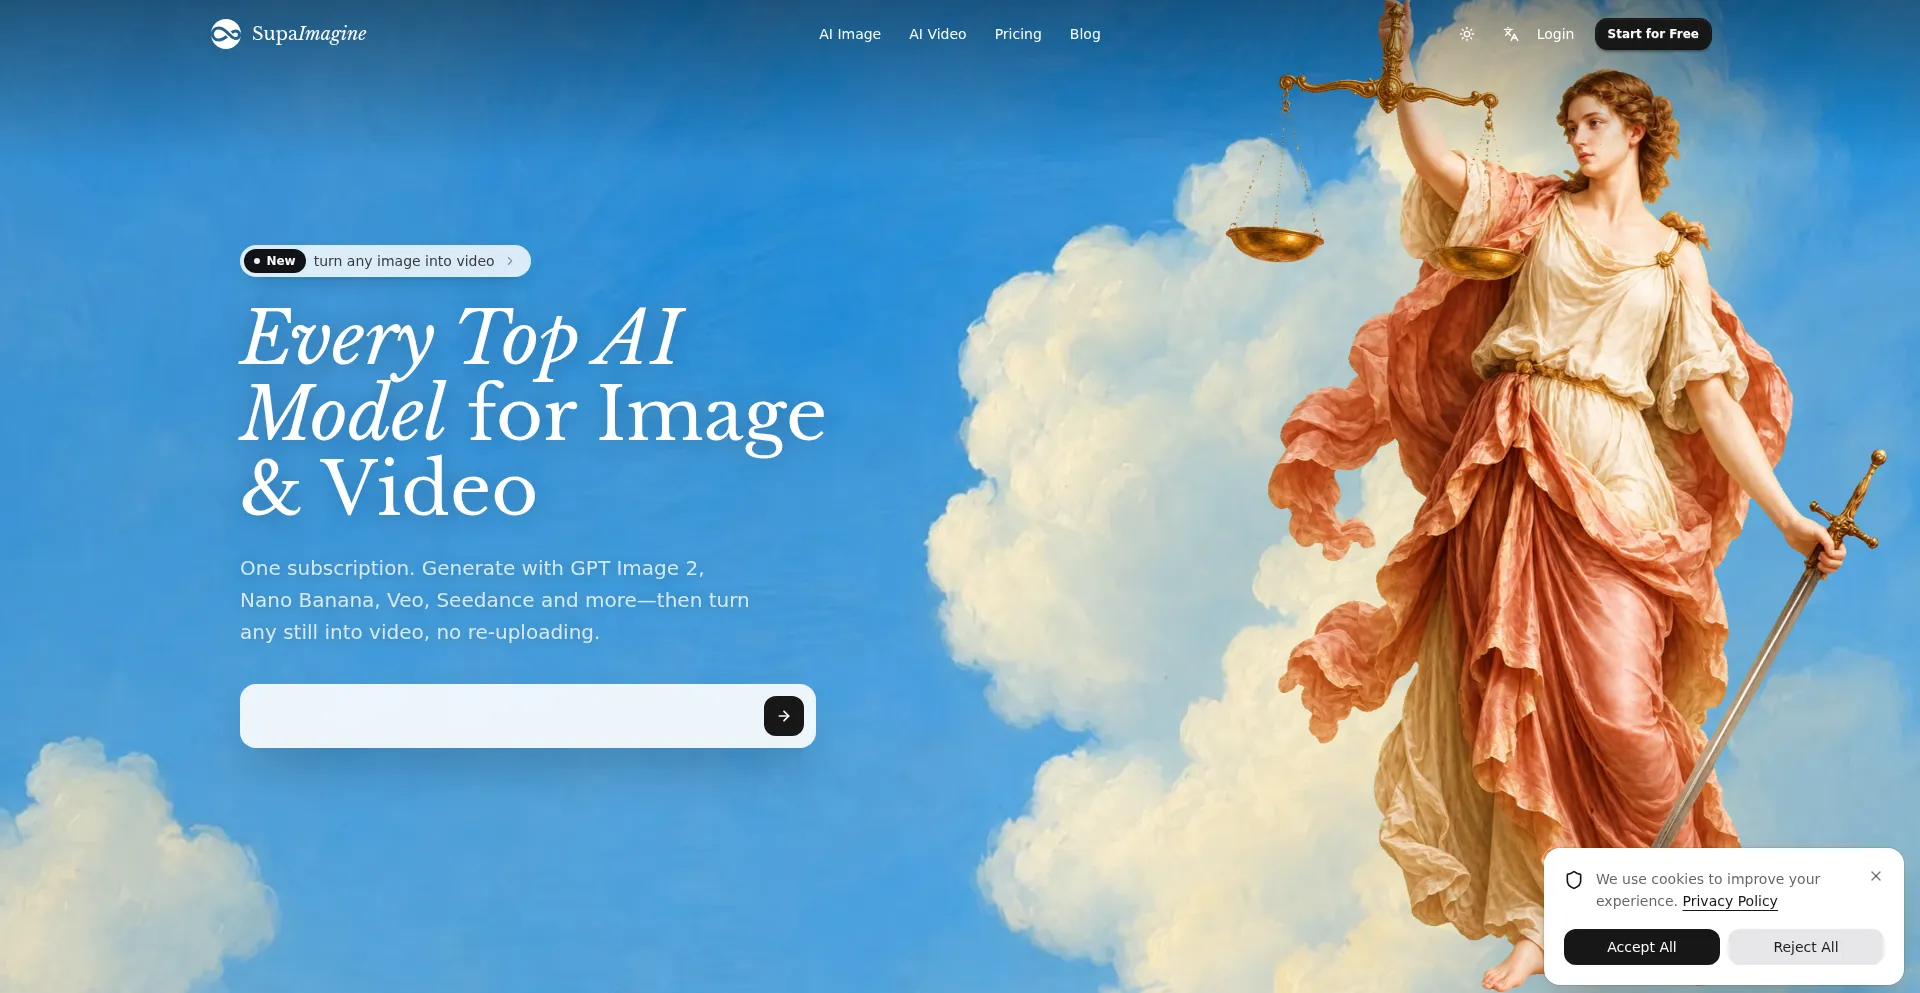Open the 'turn any image into video' announcement
Screen dimensions: 1920x993
click(x=385, y=261)
